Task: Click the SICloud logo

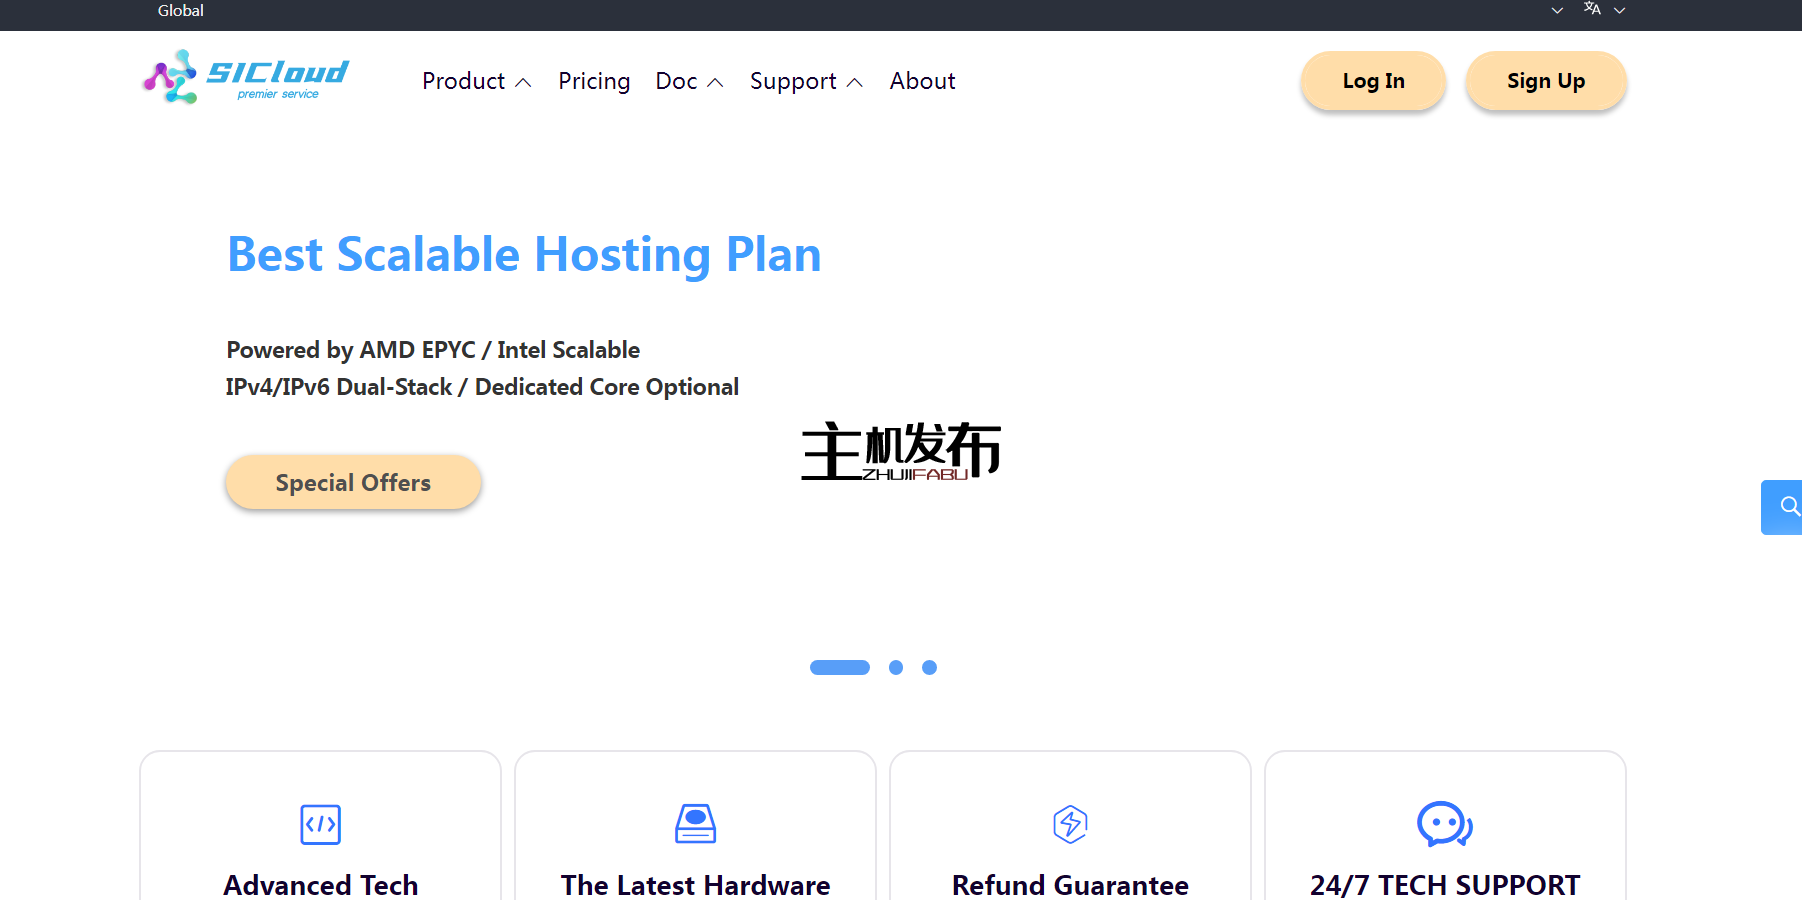Action: coord(246,77)
